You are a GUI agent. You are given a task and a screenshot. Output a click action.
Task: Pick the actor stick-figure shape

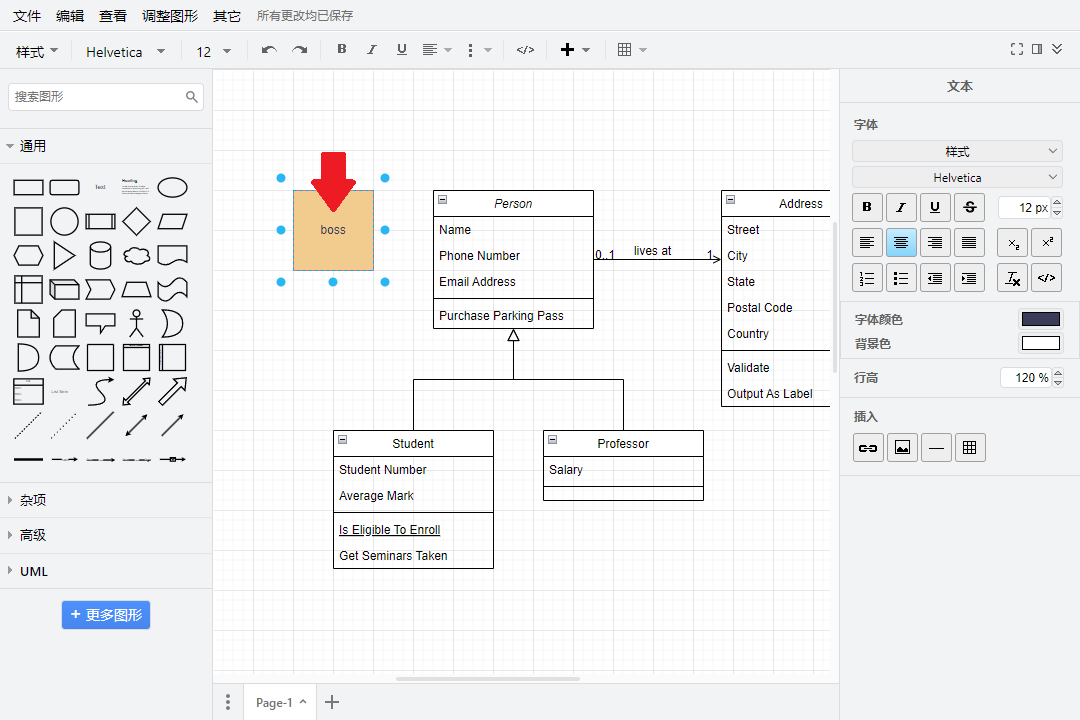coord(136,323)
